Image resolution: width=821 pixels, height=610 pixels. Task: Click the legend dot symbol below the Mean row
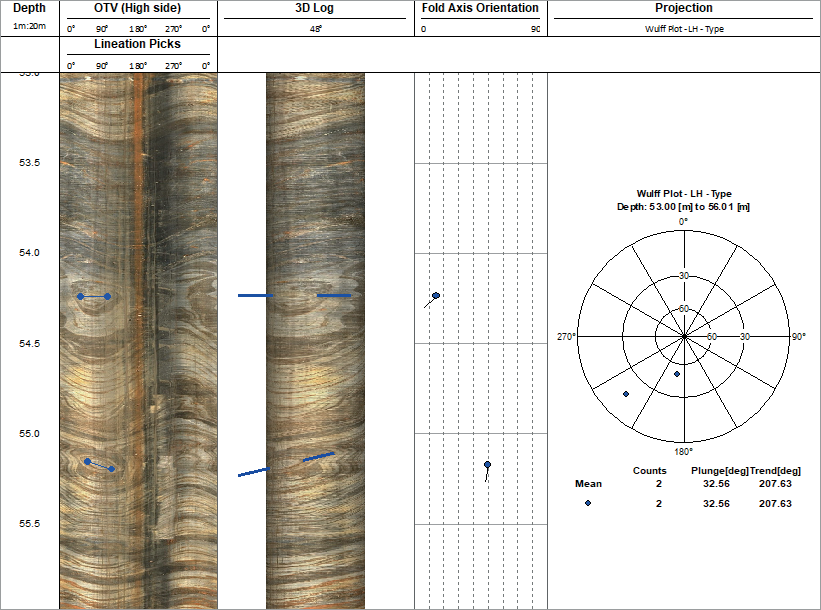coord(588,503)
